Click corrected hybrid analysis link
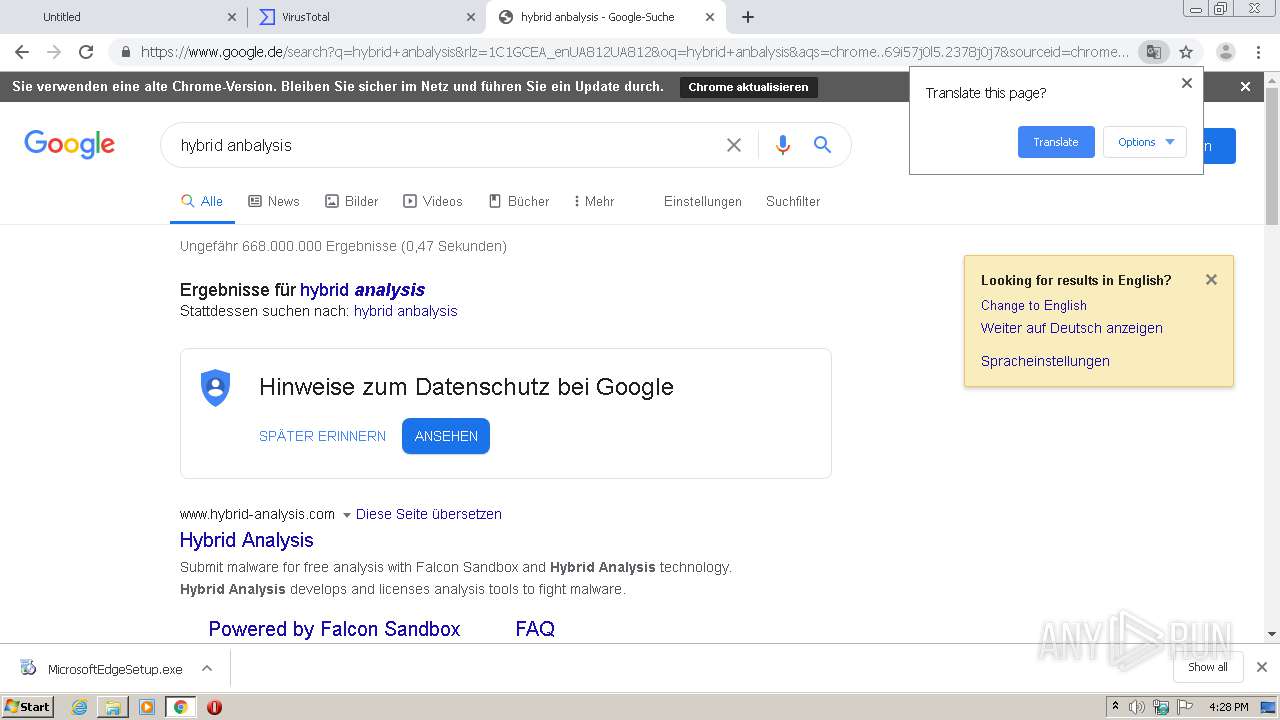This screenshot has width=1280, height=720. pyautogui.click(x=363, y=290)
